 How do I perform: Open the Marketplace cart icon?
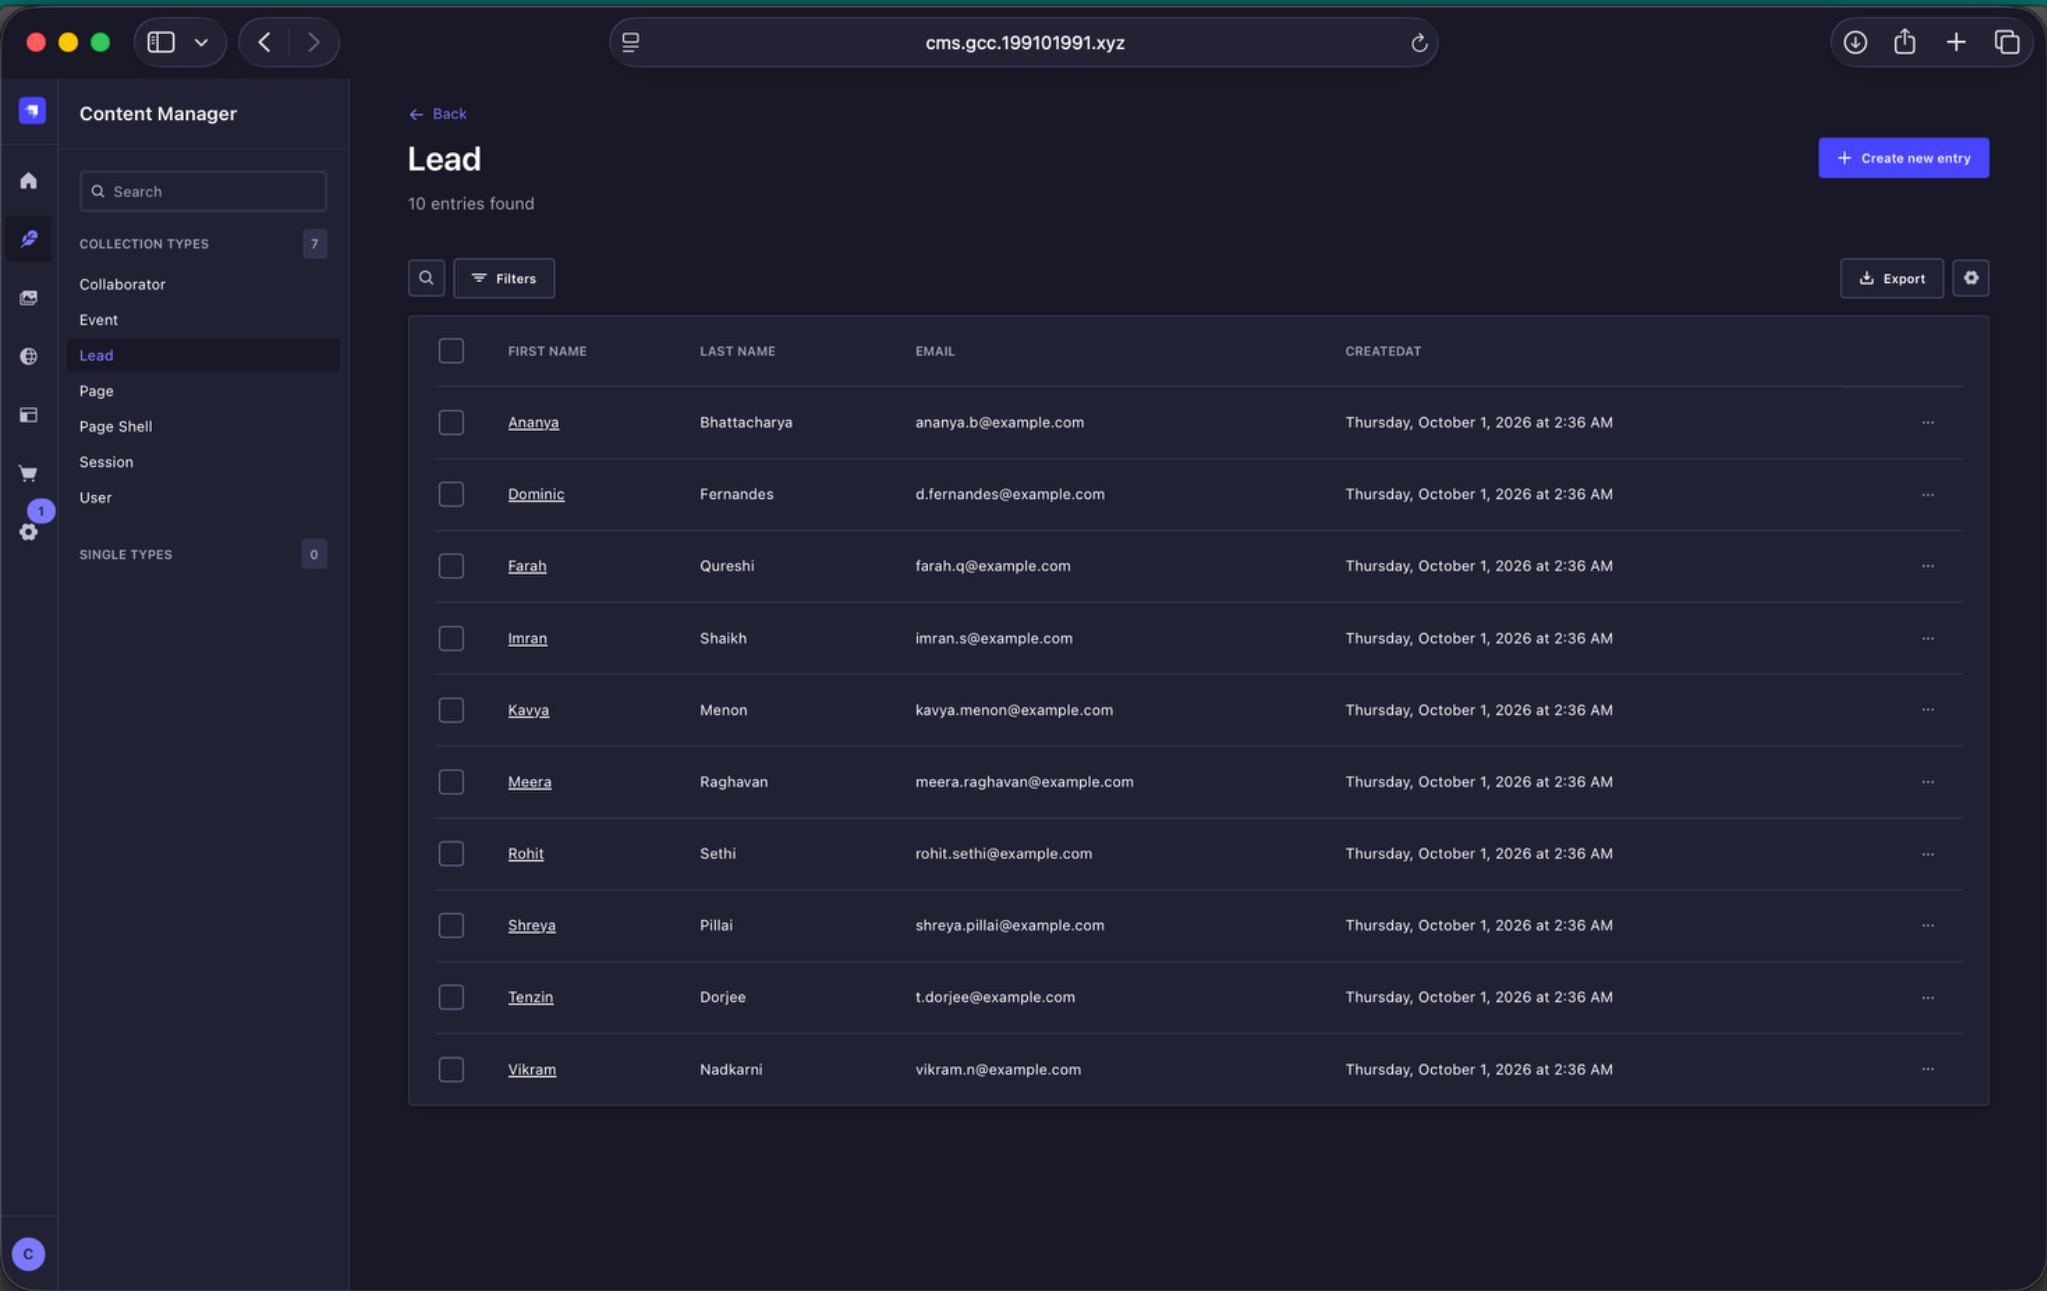28,473
